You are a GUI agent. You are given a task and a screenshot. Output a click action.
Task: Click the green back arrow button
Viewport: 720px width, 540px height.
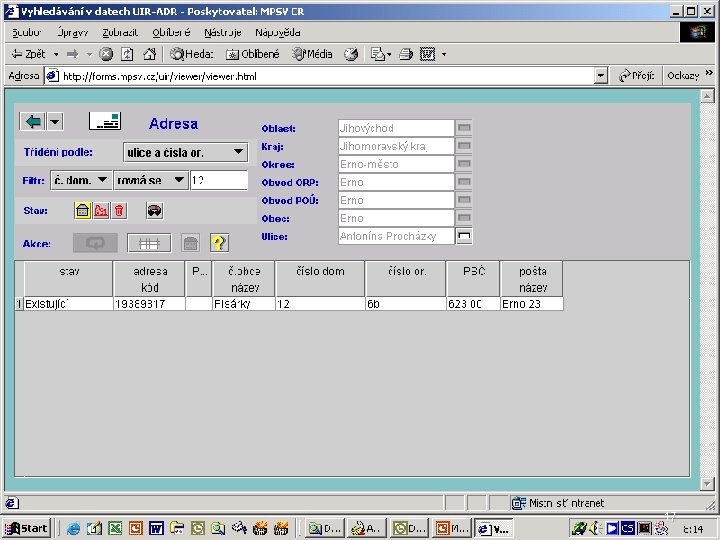pos(33,121)
